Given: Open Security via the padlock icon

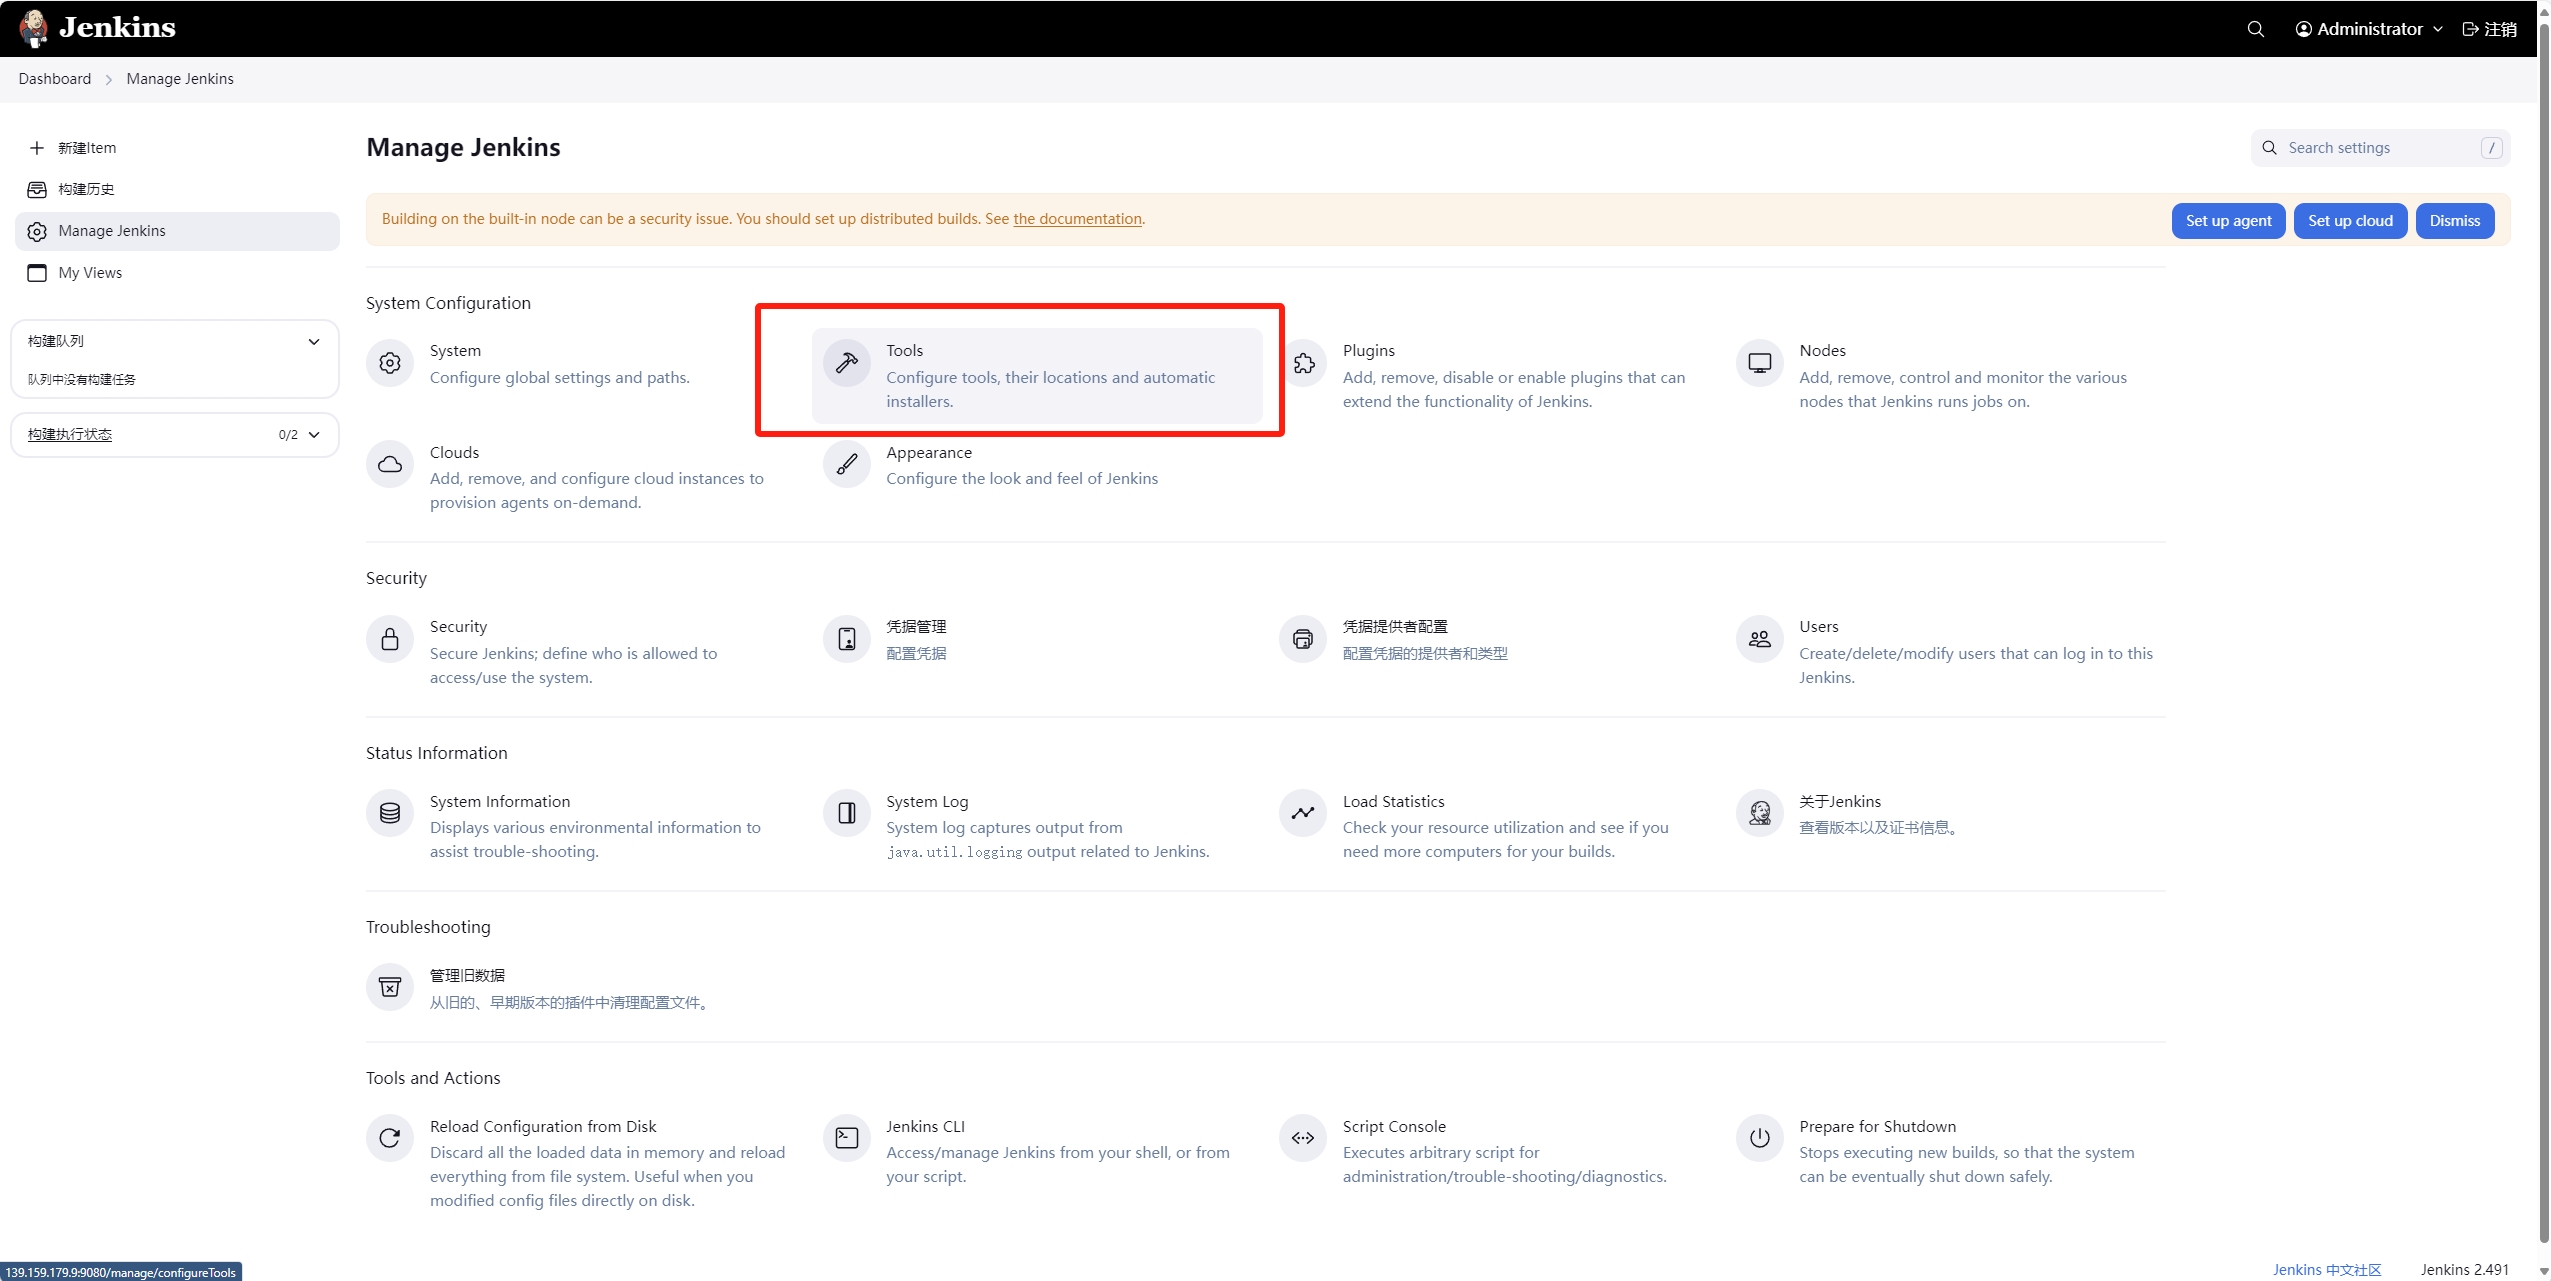Looking at the screenshot, I should (390, 639).
